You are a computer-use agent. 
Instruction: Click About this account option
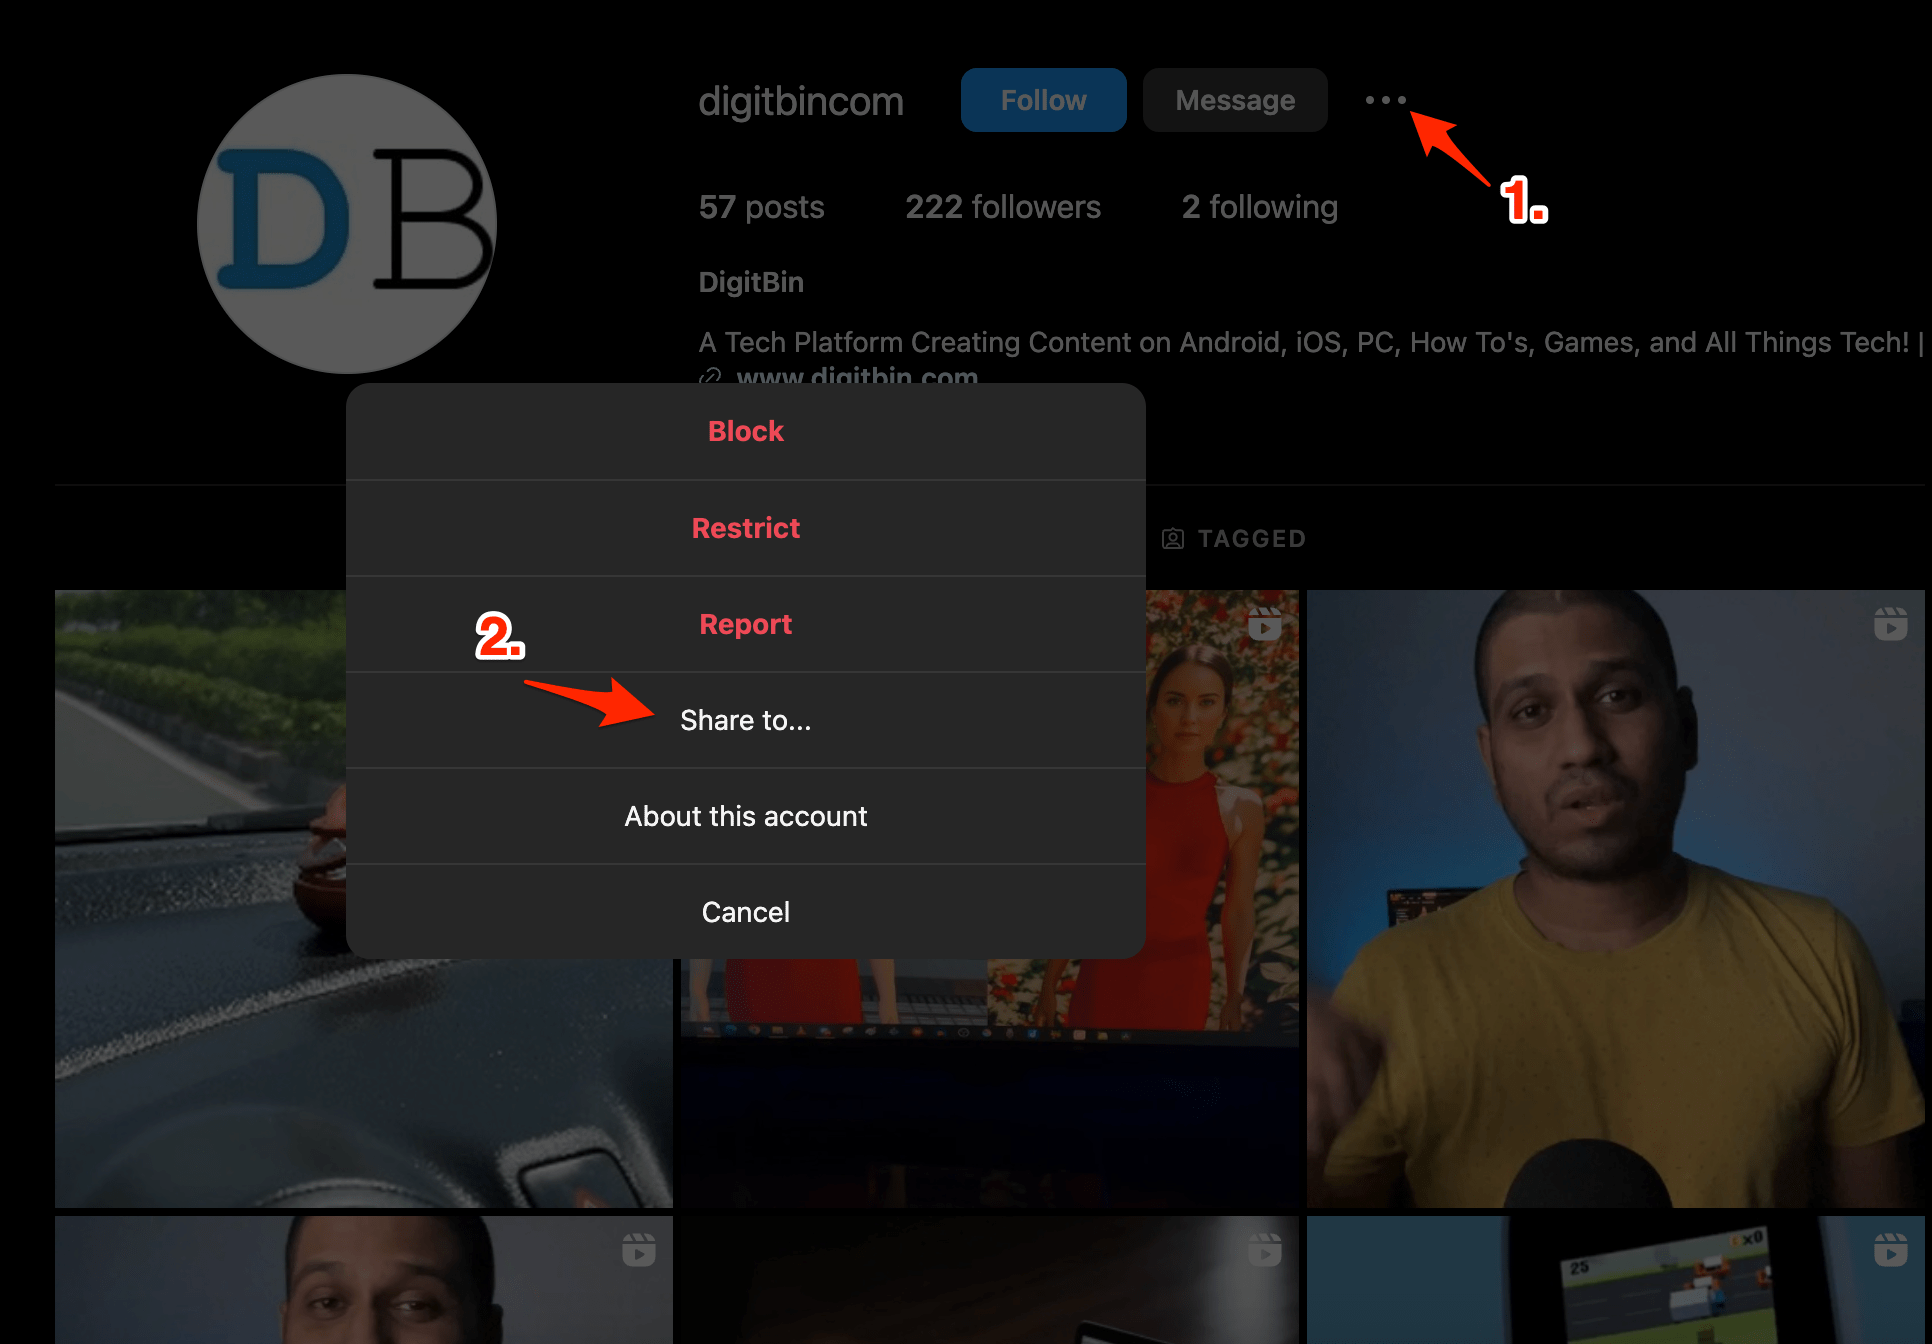point(746,815)
